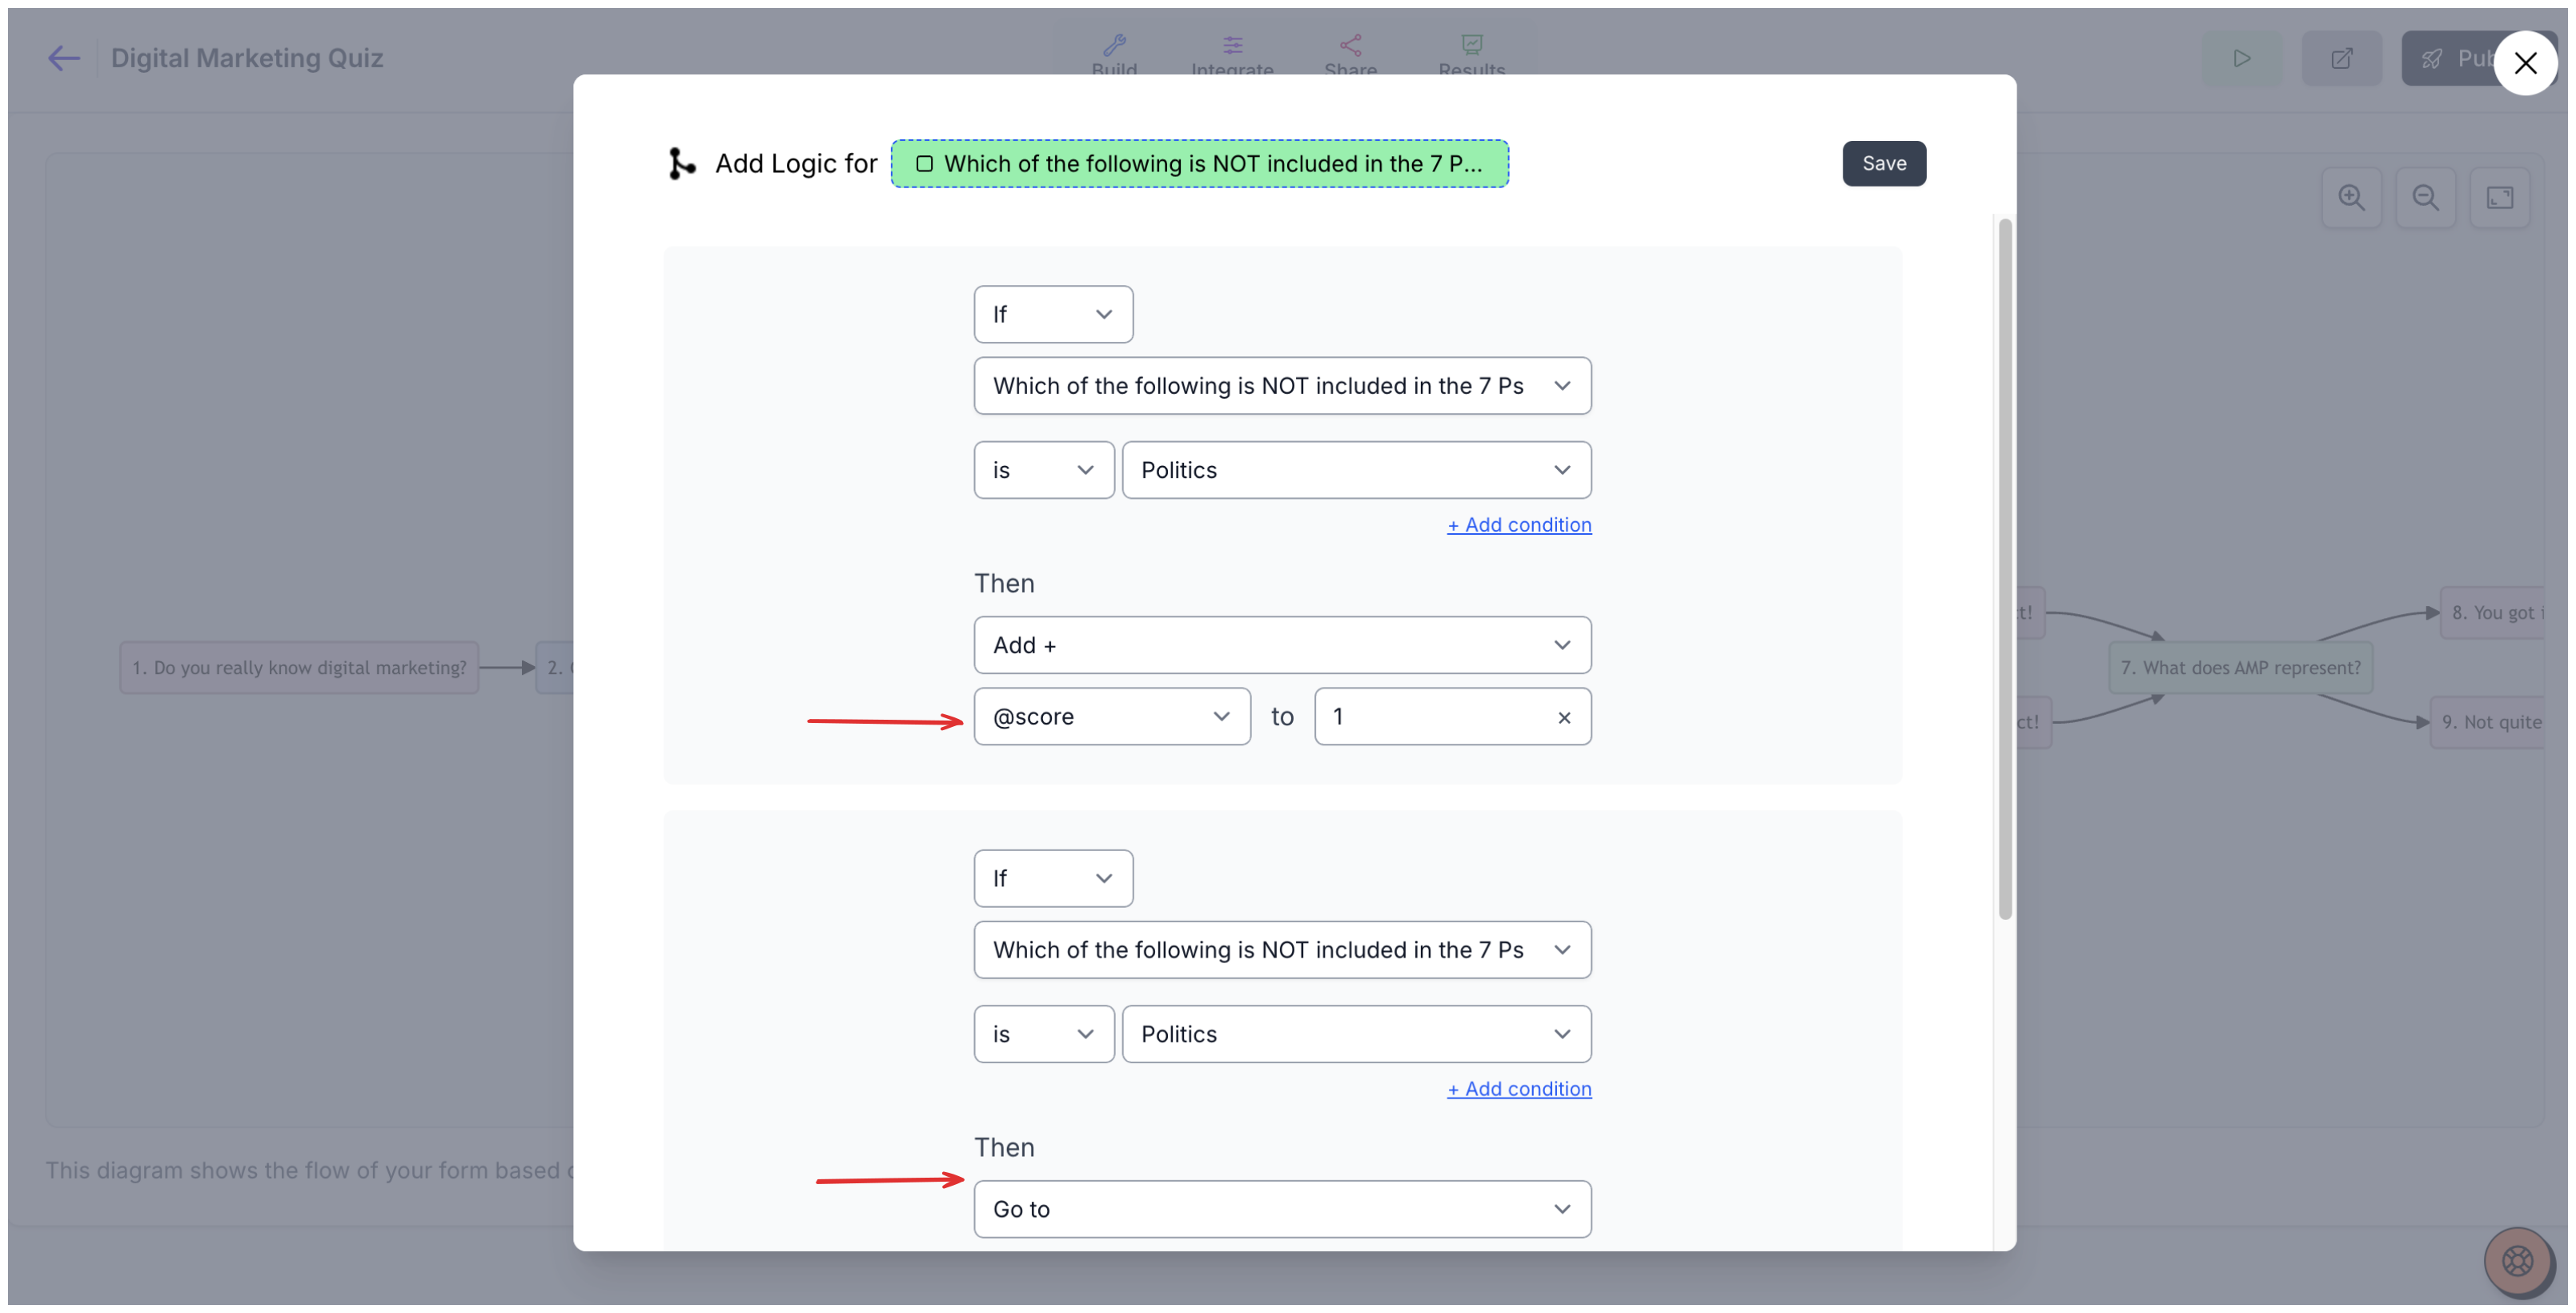Viewport: 2576px width, 1313px height.
Task: Click the back arrow next to quiz title
Action: point(63,58)
